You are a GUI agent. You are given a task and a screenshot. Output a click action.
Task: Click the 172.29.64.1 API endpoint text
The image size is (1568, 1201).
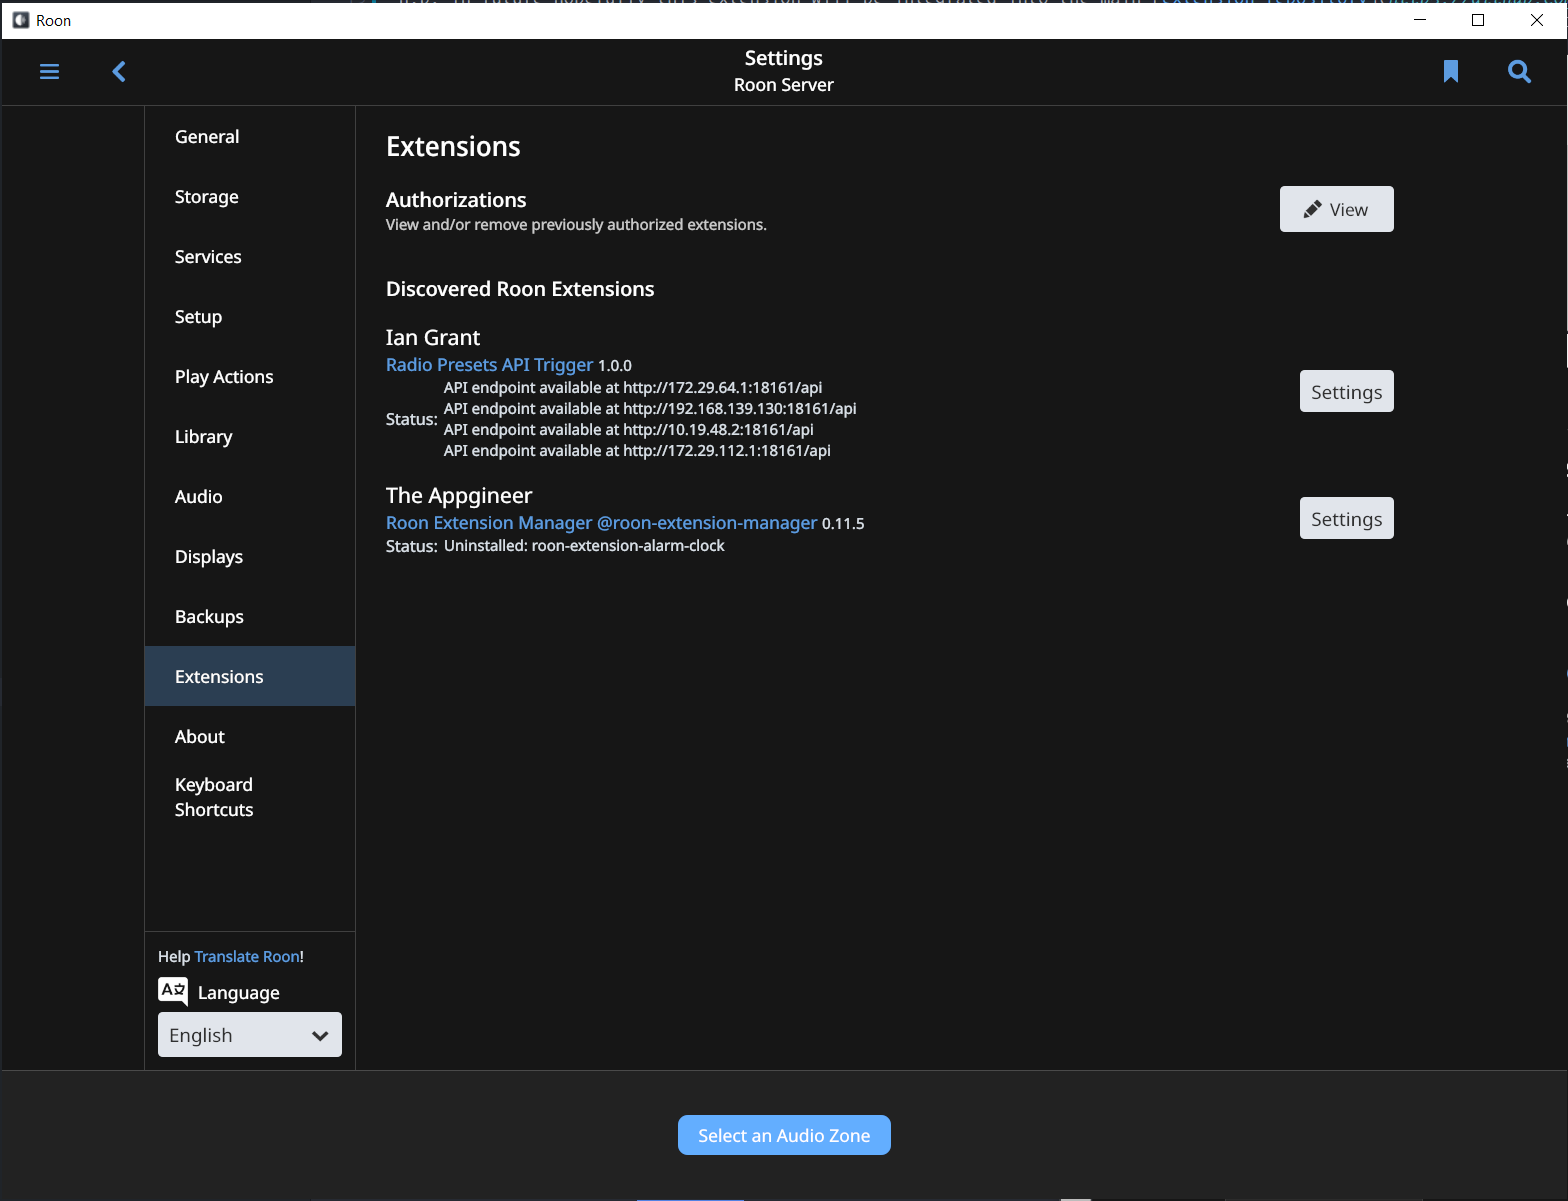(x=633, y=387)
